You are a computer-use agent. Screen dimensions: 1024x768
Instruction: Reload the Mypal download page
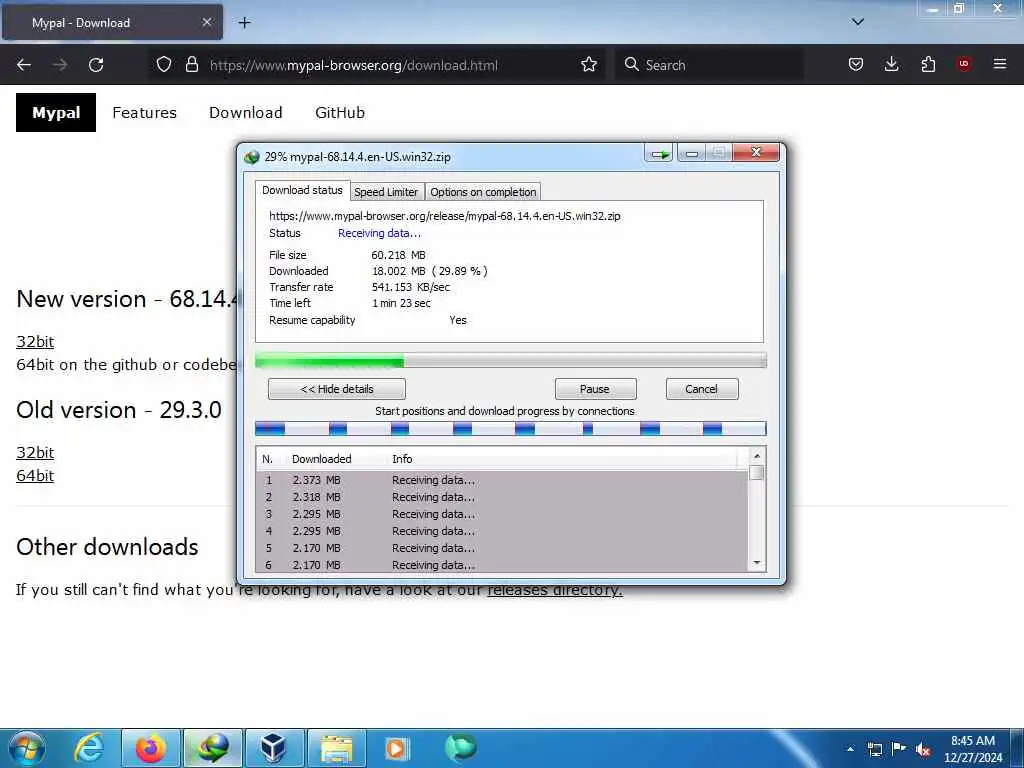click(x=96, y=65)
